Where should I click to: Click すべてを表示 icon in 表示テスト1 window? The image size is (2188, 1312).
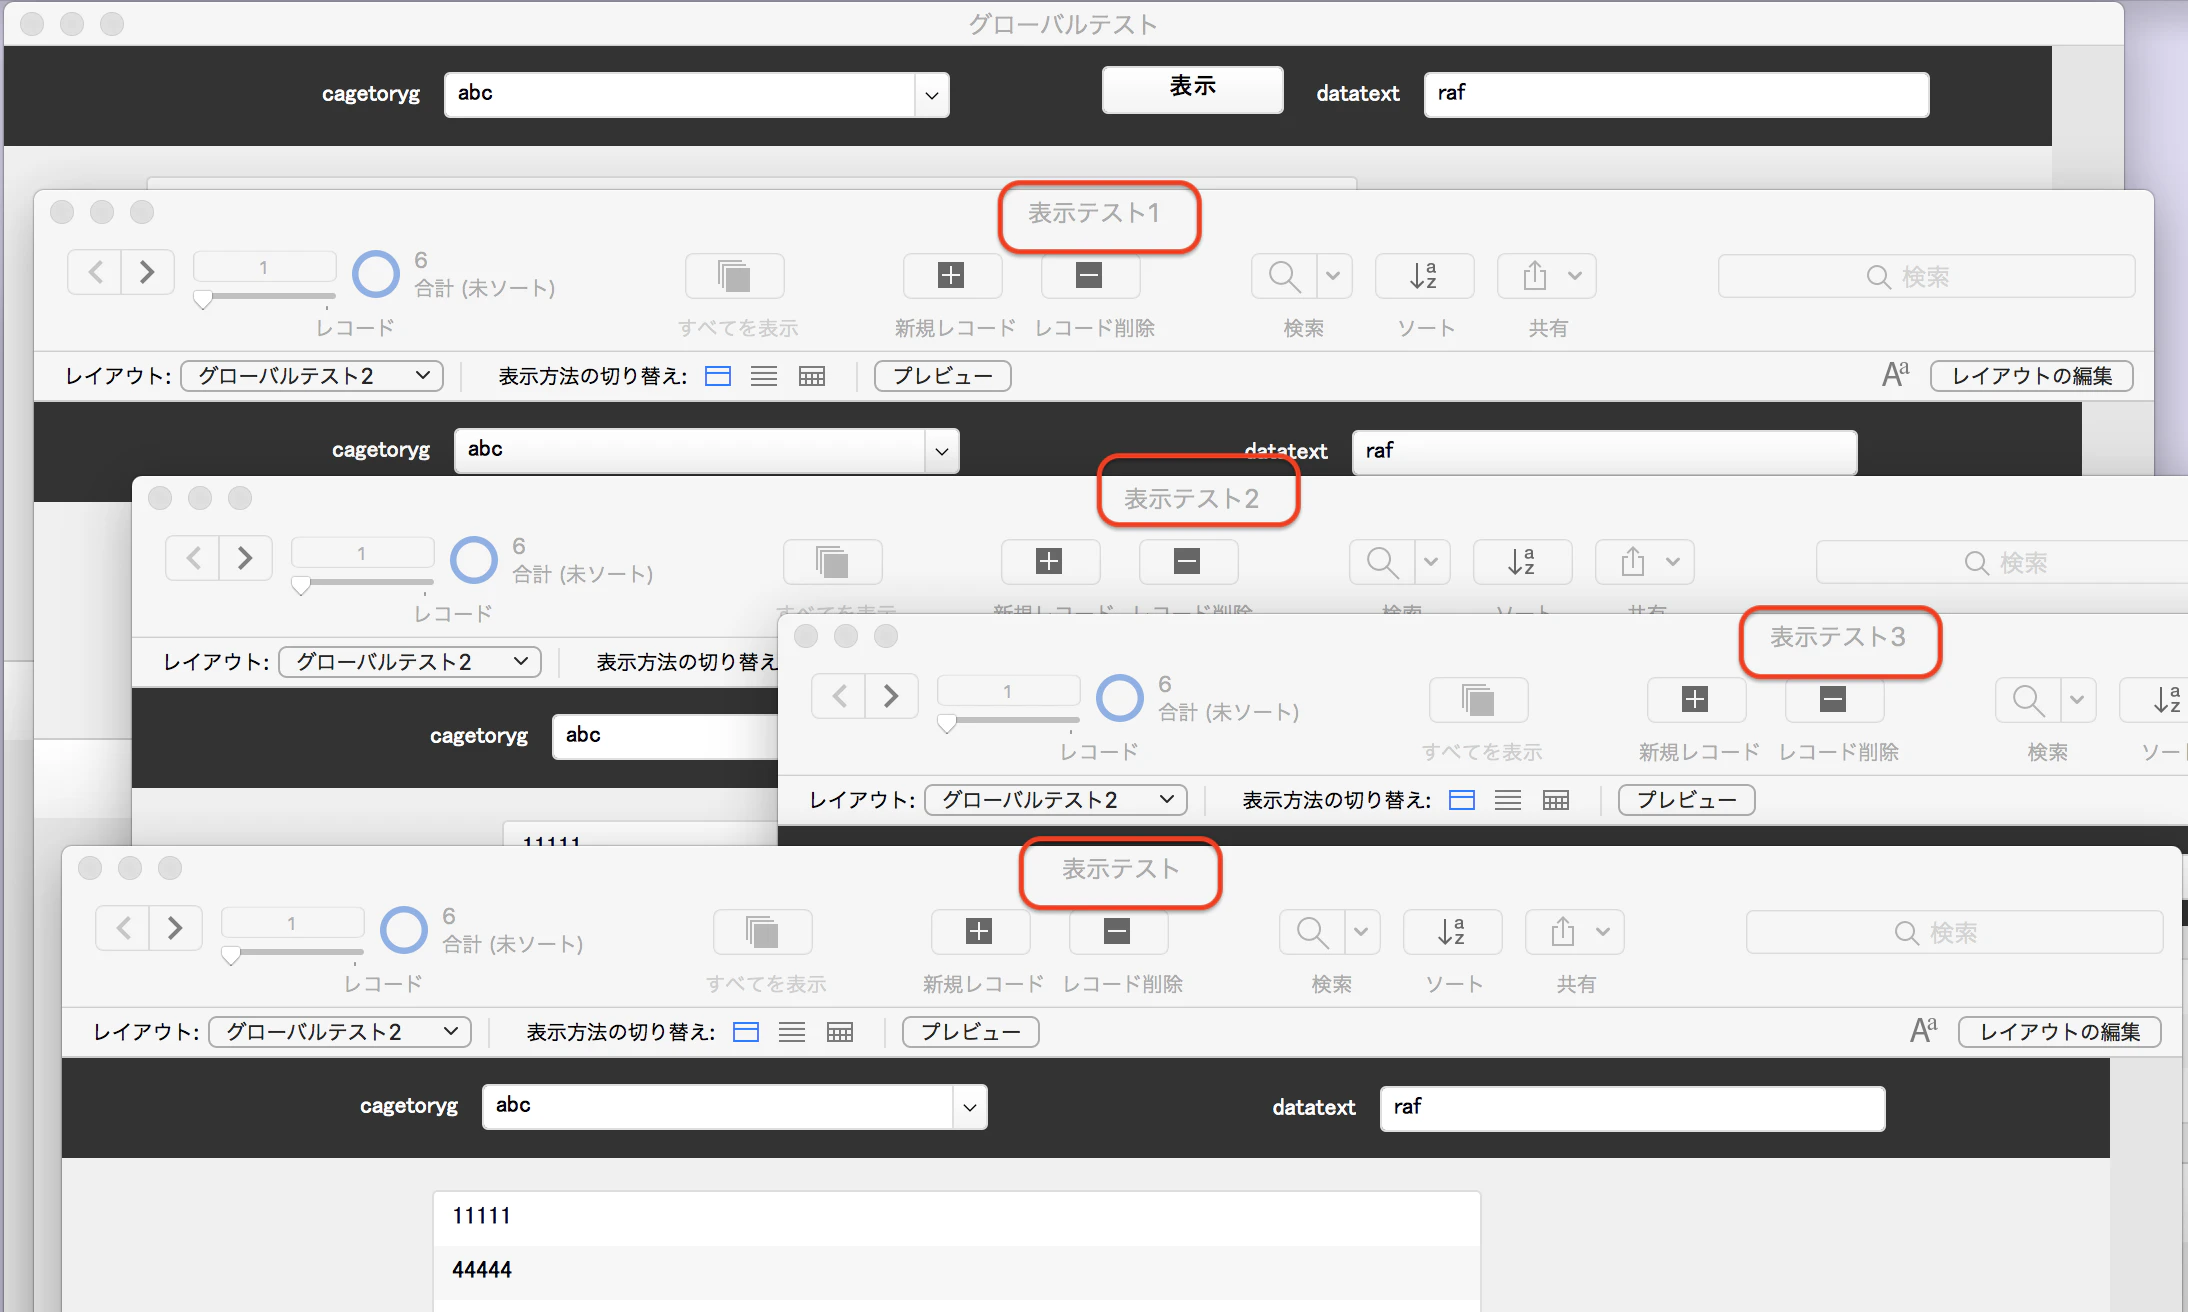point(734,276)
